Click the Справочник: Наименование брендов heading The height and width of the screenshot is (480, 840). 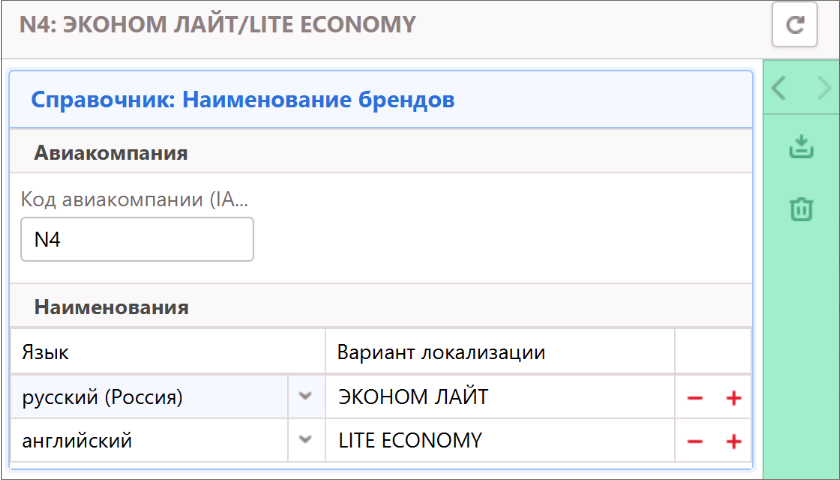(243, 100)
